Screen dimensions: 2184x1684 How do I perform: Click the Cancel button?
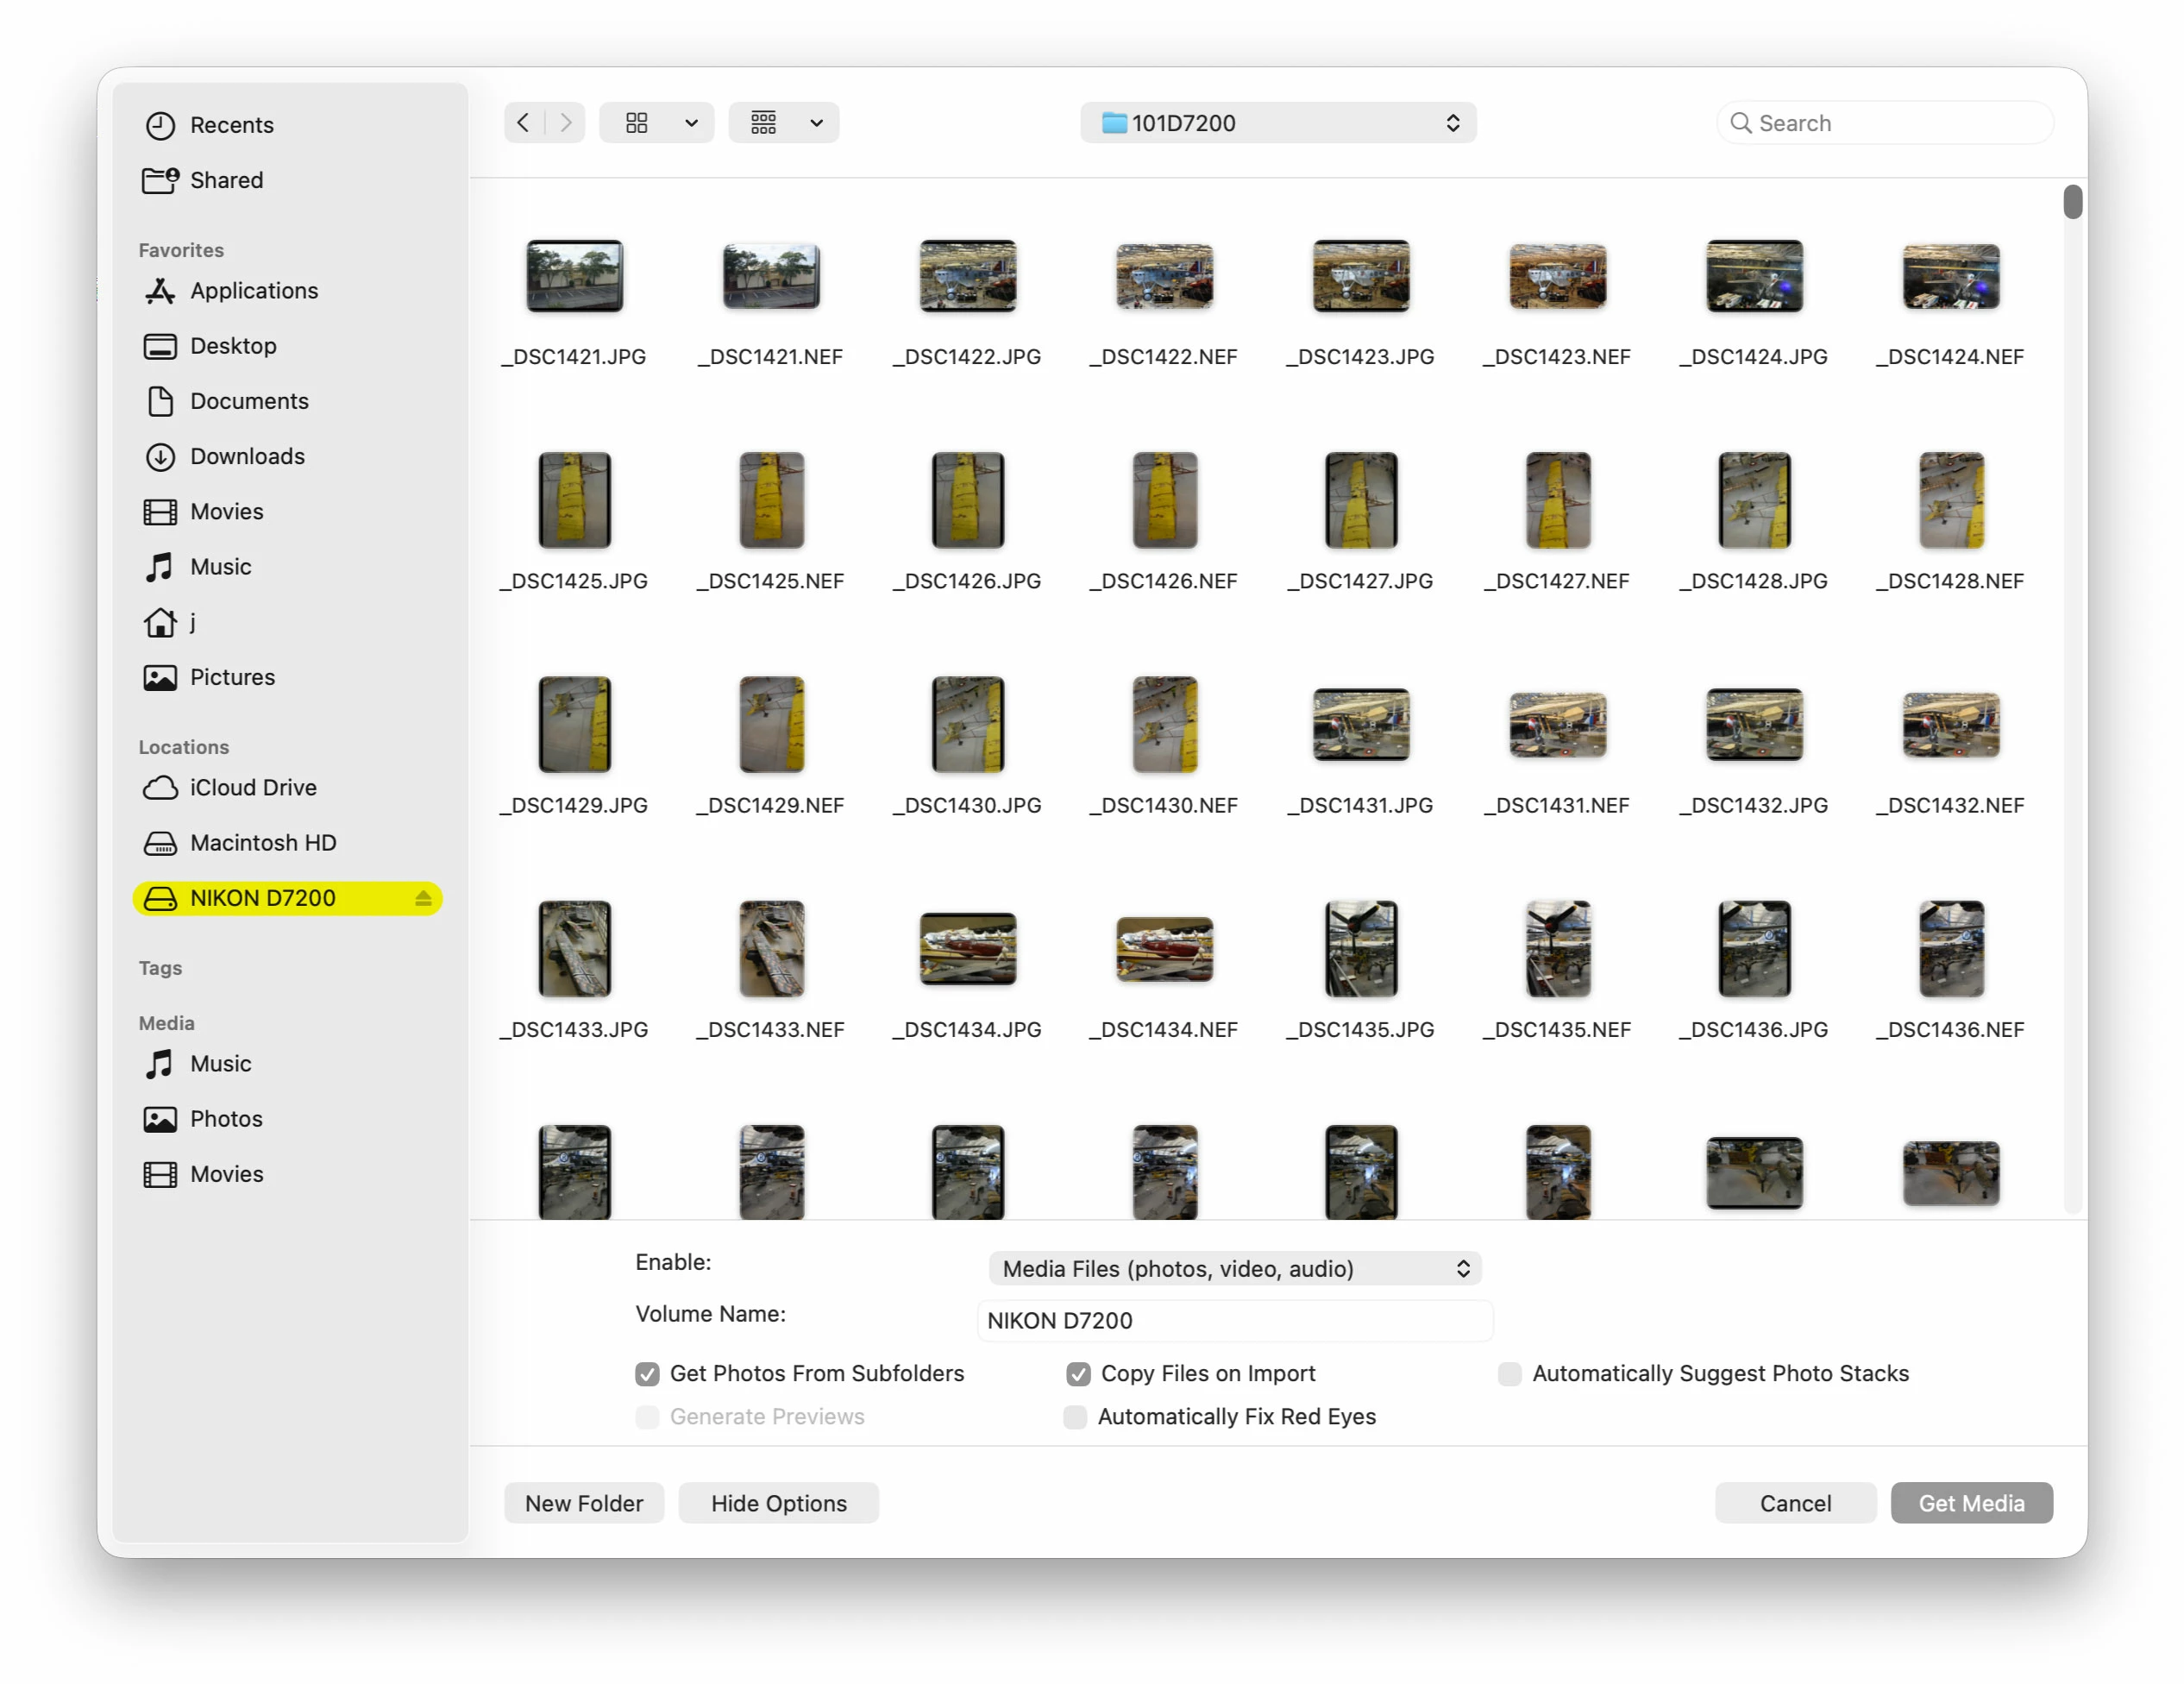click(x=1795, y=1504)
